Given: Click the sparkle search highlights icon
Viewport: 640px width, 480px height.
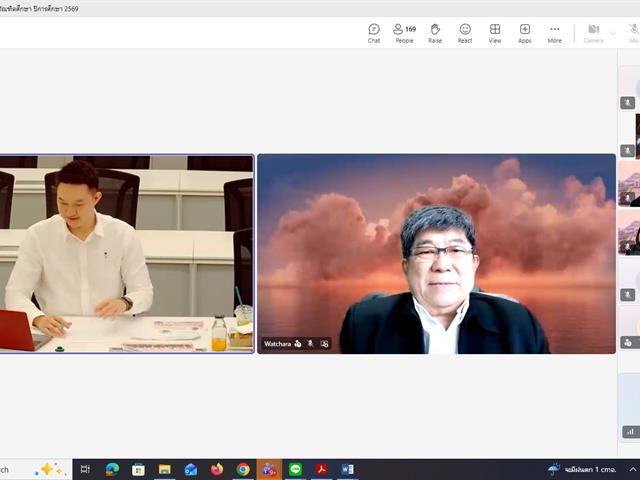Looking at the screenshot, I should [x=50, y=469].
